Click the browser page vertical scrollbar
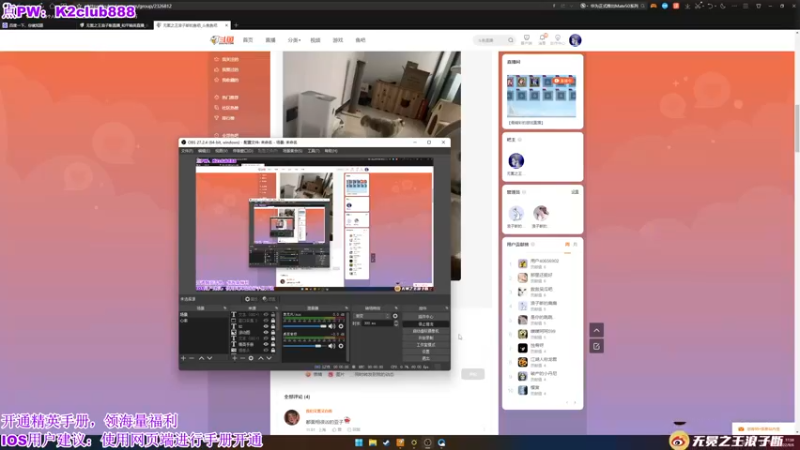The height and width of the screenshot is (450, 800). (797, 128)
